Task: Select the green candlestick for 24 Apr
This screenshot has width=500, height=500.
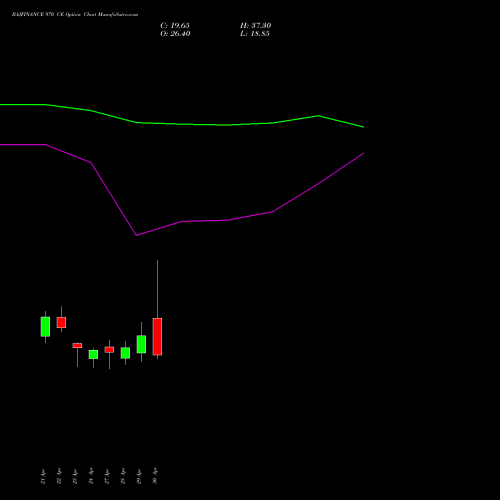Action: coord(93,354)
